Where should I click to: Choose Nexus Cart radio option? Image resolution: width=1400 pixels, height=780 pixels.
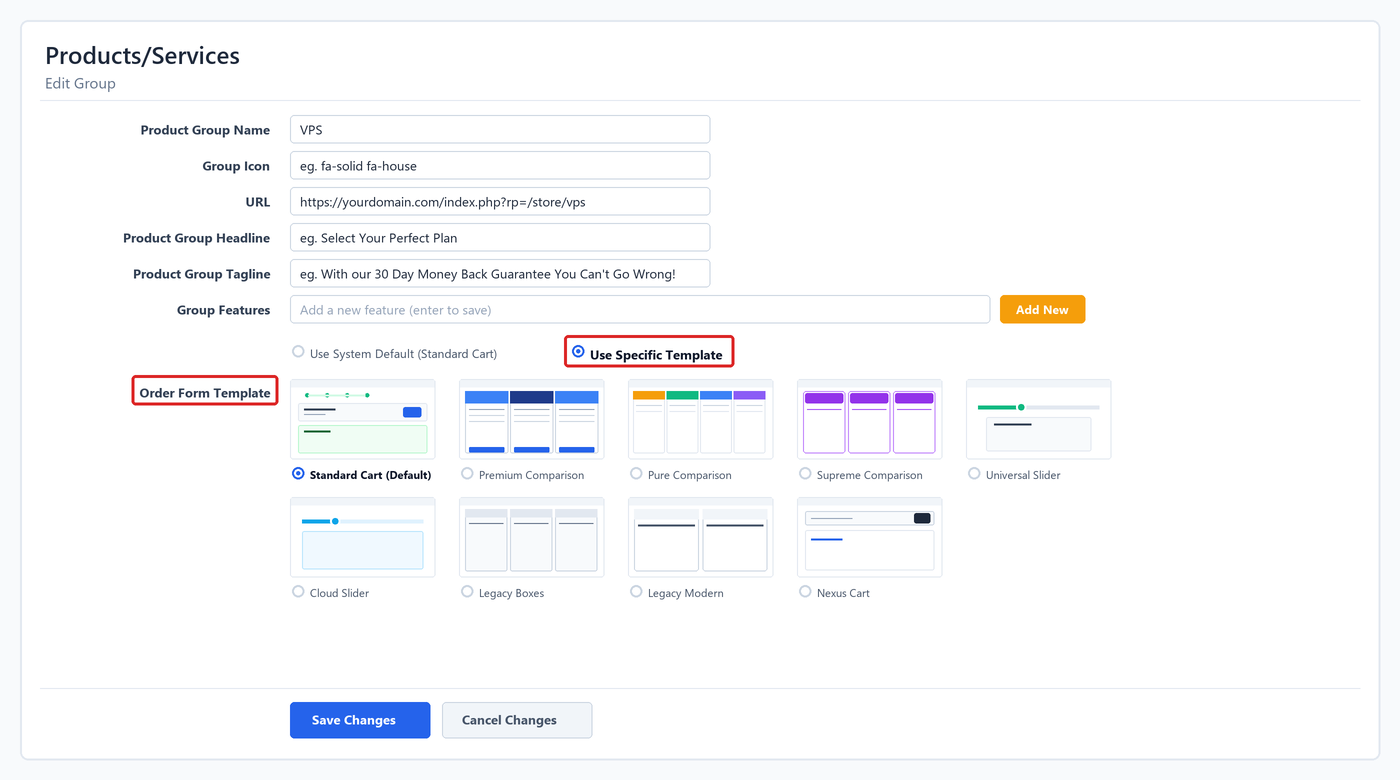tap(805, 591)
